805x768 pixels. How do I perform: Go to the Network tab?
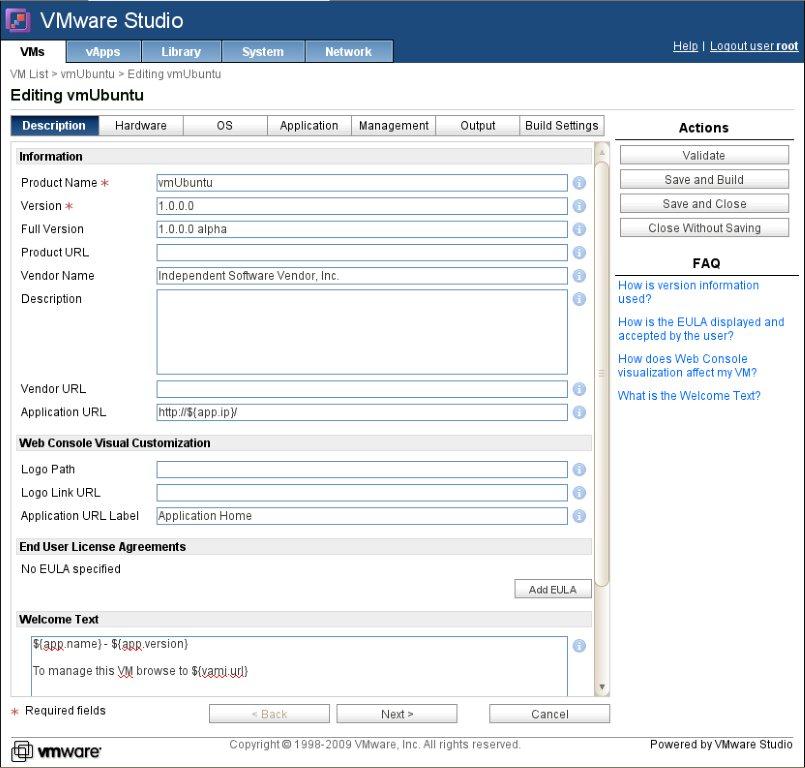[349, 52]
